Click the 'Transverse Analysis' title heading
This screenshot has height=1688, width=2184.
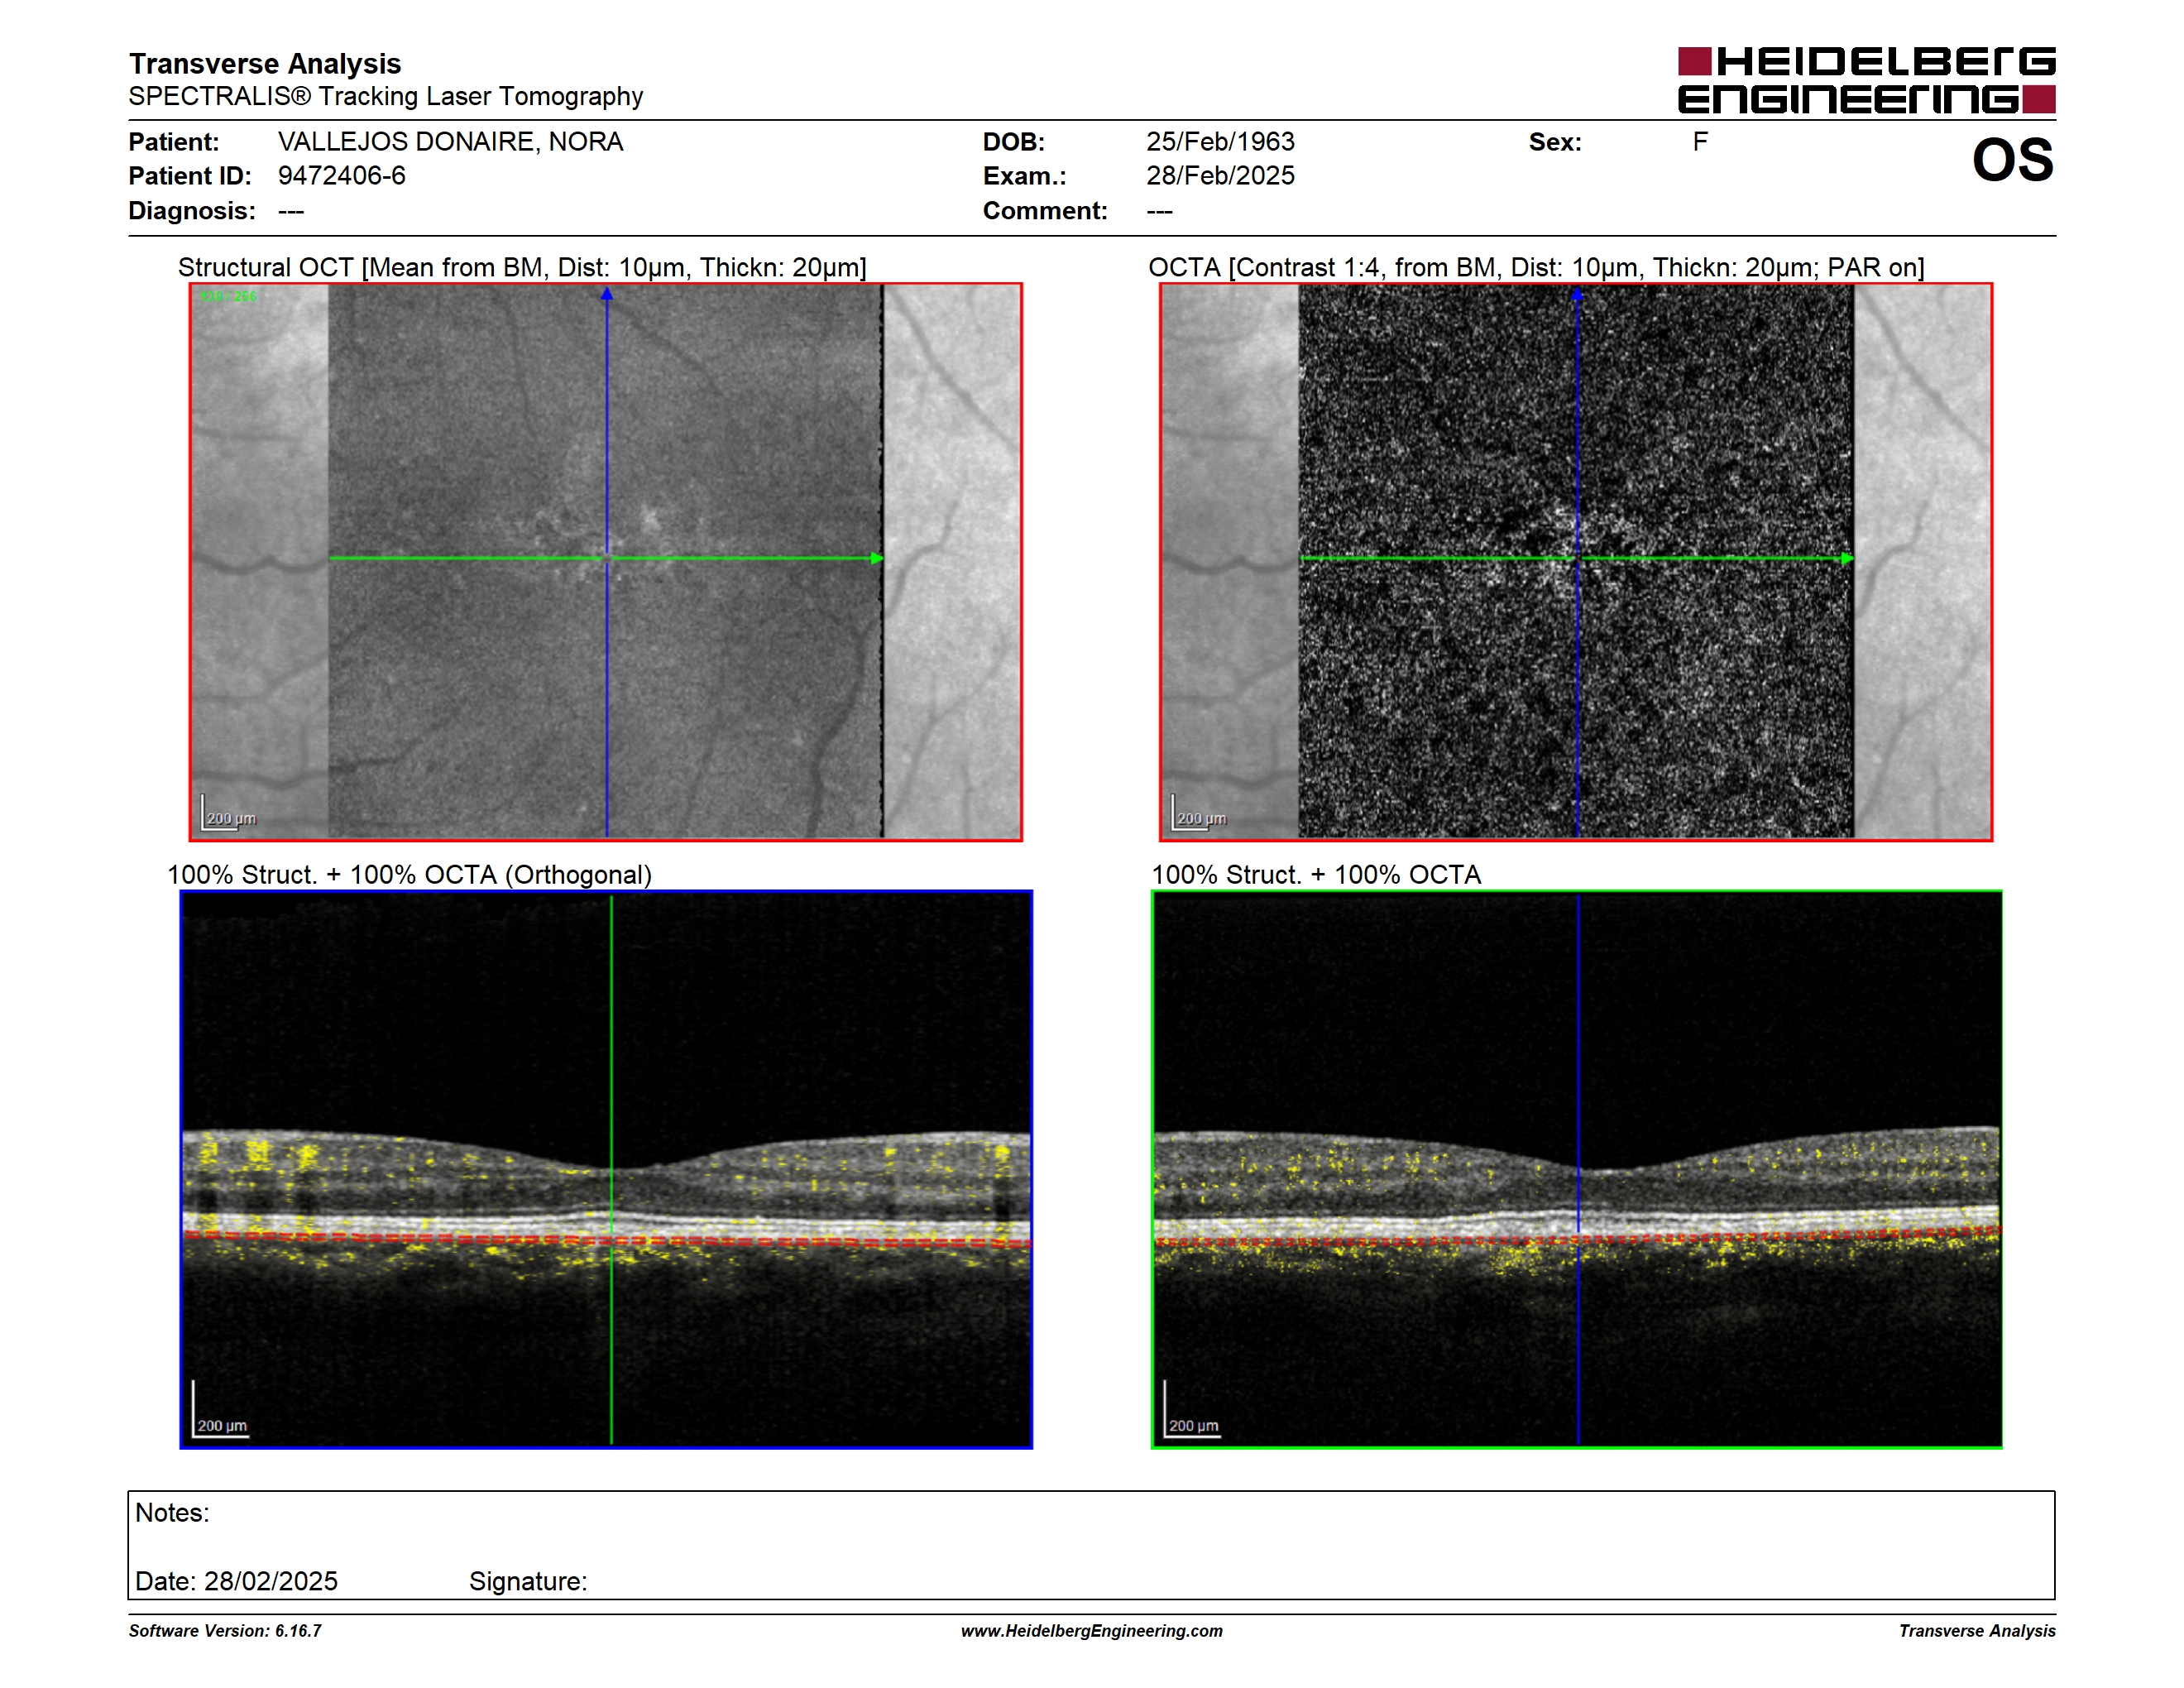pyautogui.click(x=265, y=63)
